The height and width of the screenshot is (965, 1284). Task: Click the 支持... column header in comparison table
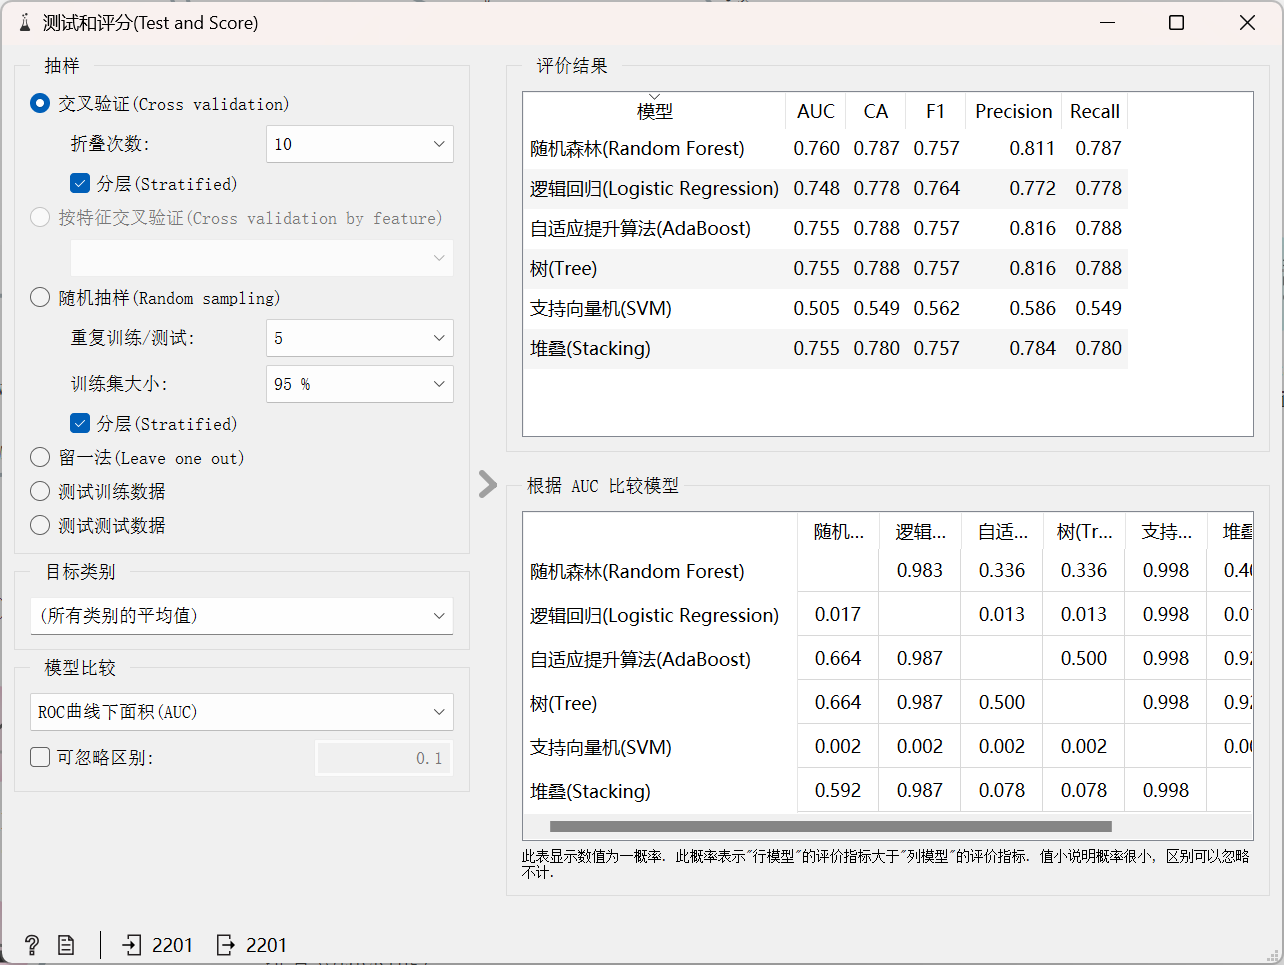(1166, 532)
